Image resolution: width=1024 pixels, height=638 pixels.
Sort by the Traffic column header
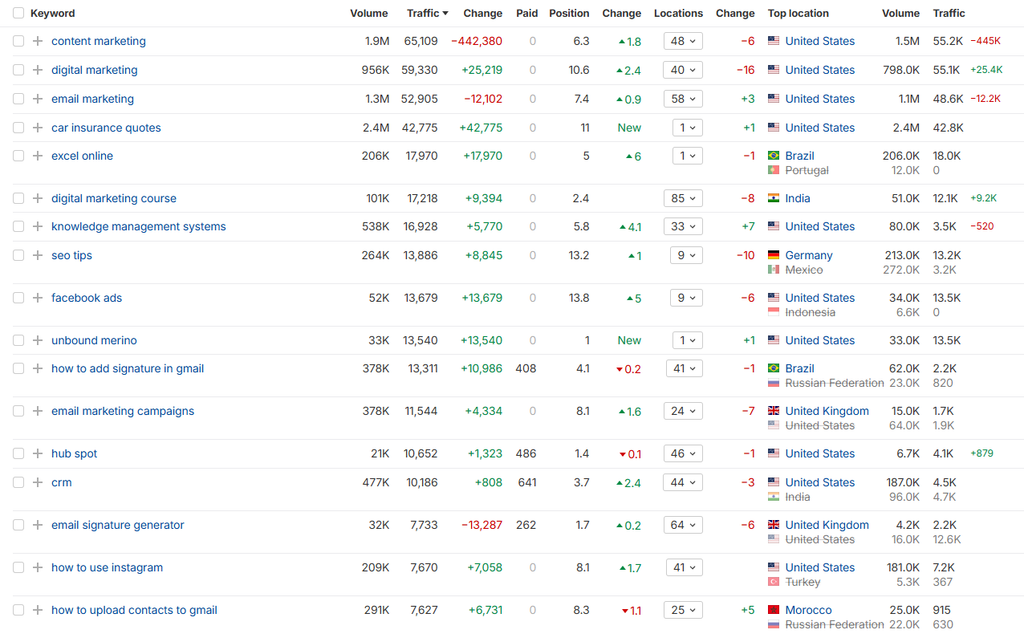(x=427, y=13)
